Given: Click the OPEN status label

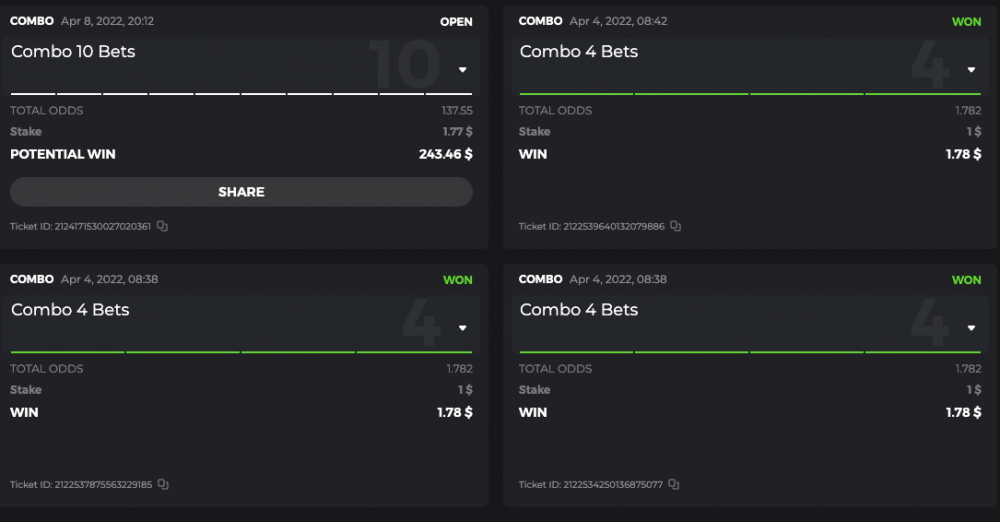Looking at the screenshot, I should tap(456, 21).
